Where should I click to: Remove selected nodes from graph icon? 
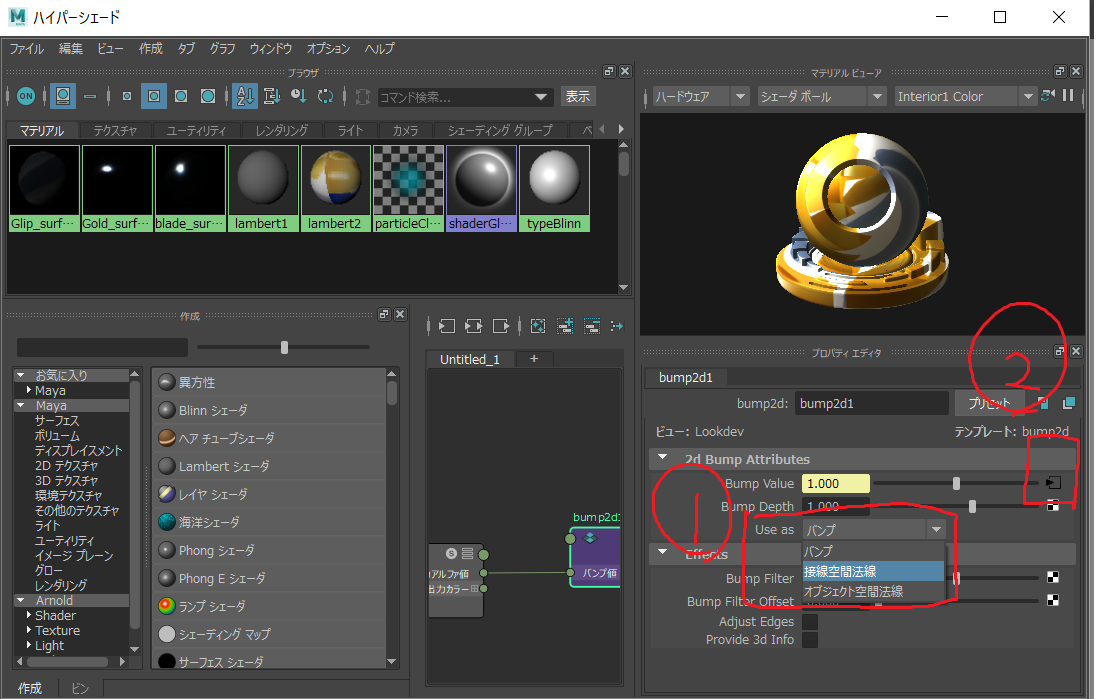click(x=592, y=326)
